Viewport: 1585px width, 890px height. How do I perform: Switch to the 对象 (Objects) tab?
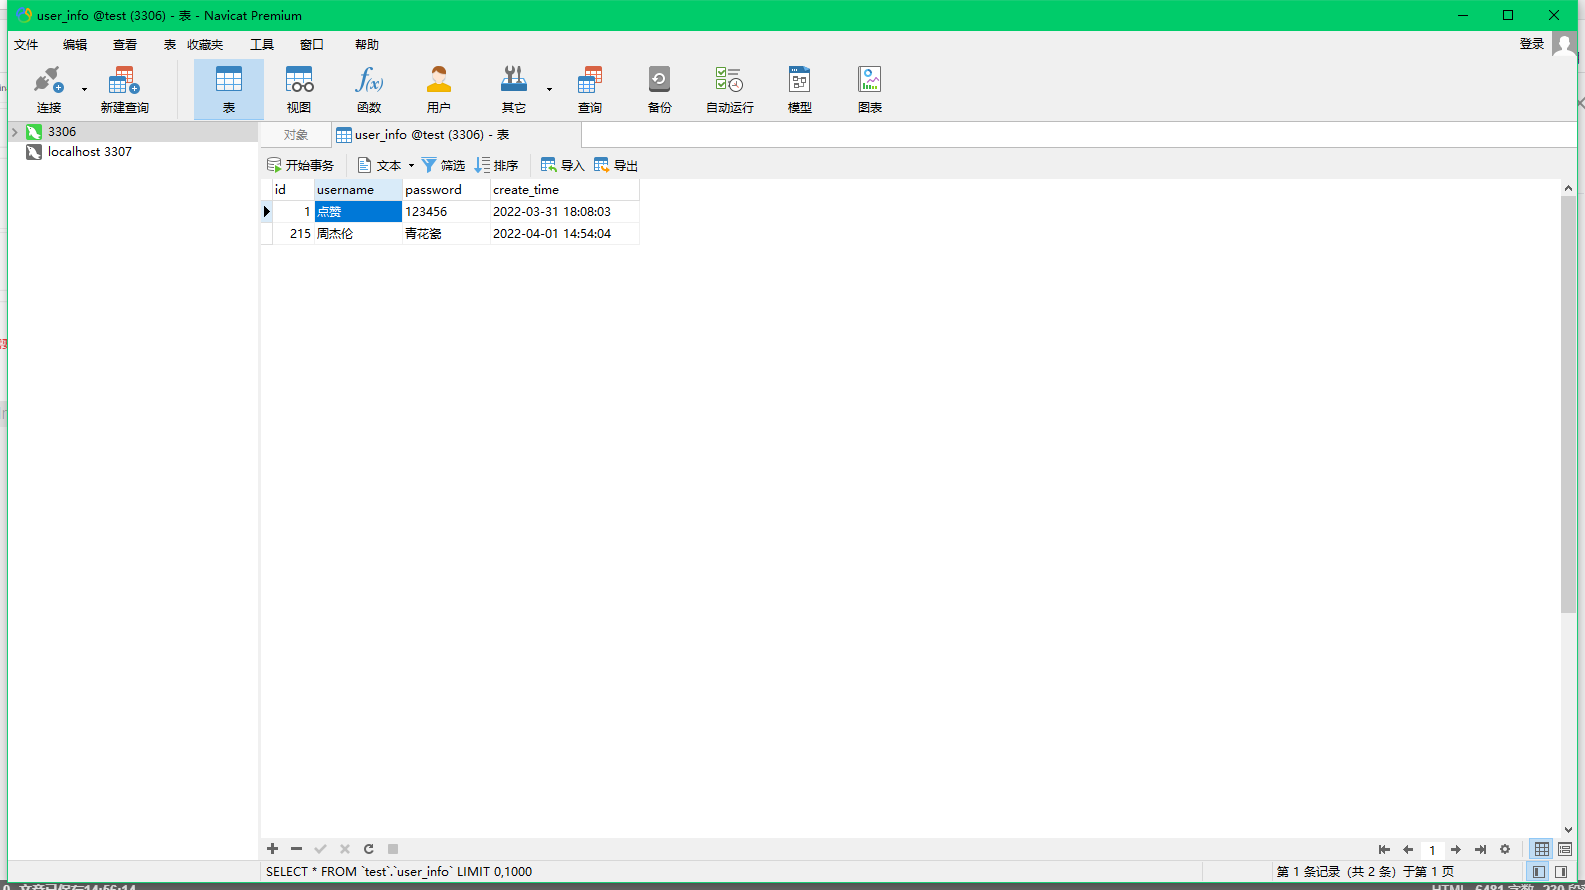click(295, 135)
